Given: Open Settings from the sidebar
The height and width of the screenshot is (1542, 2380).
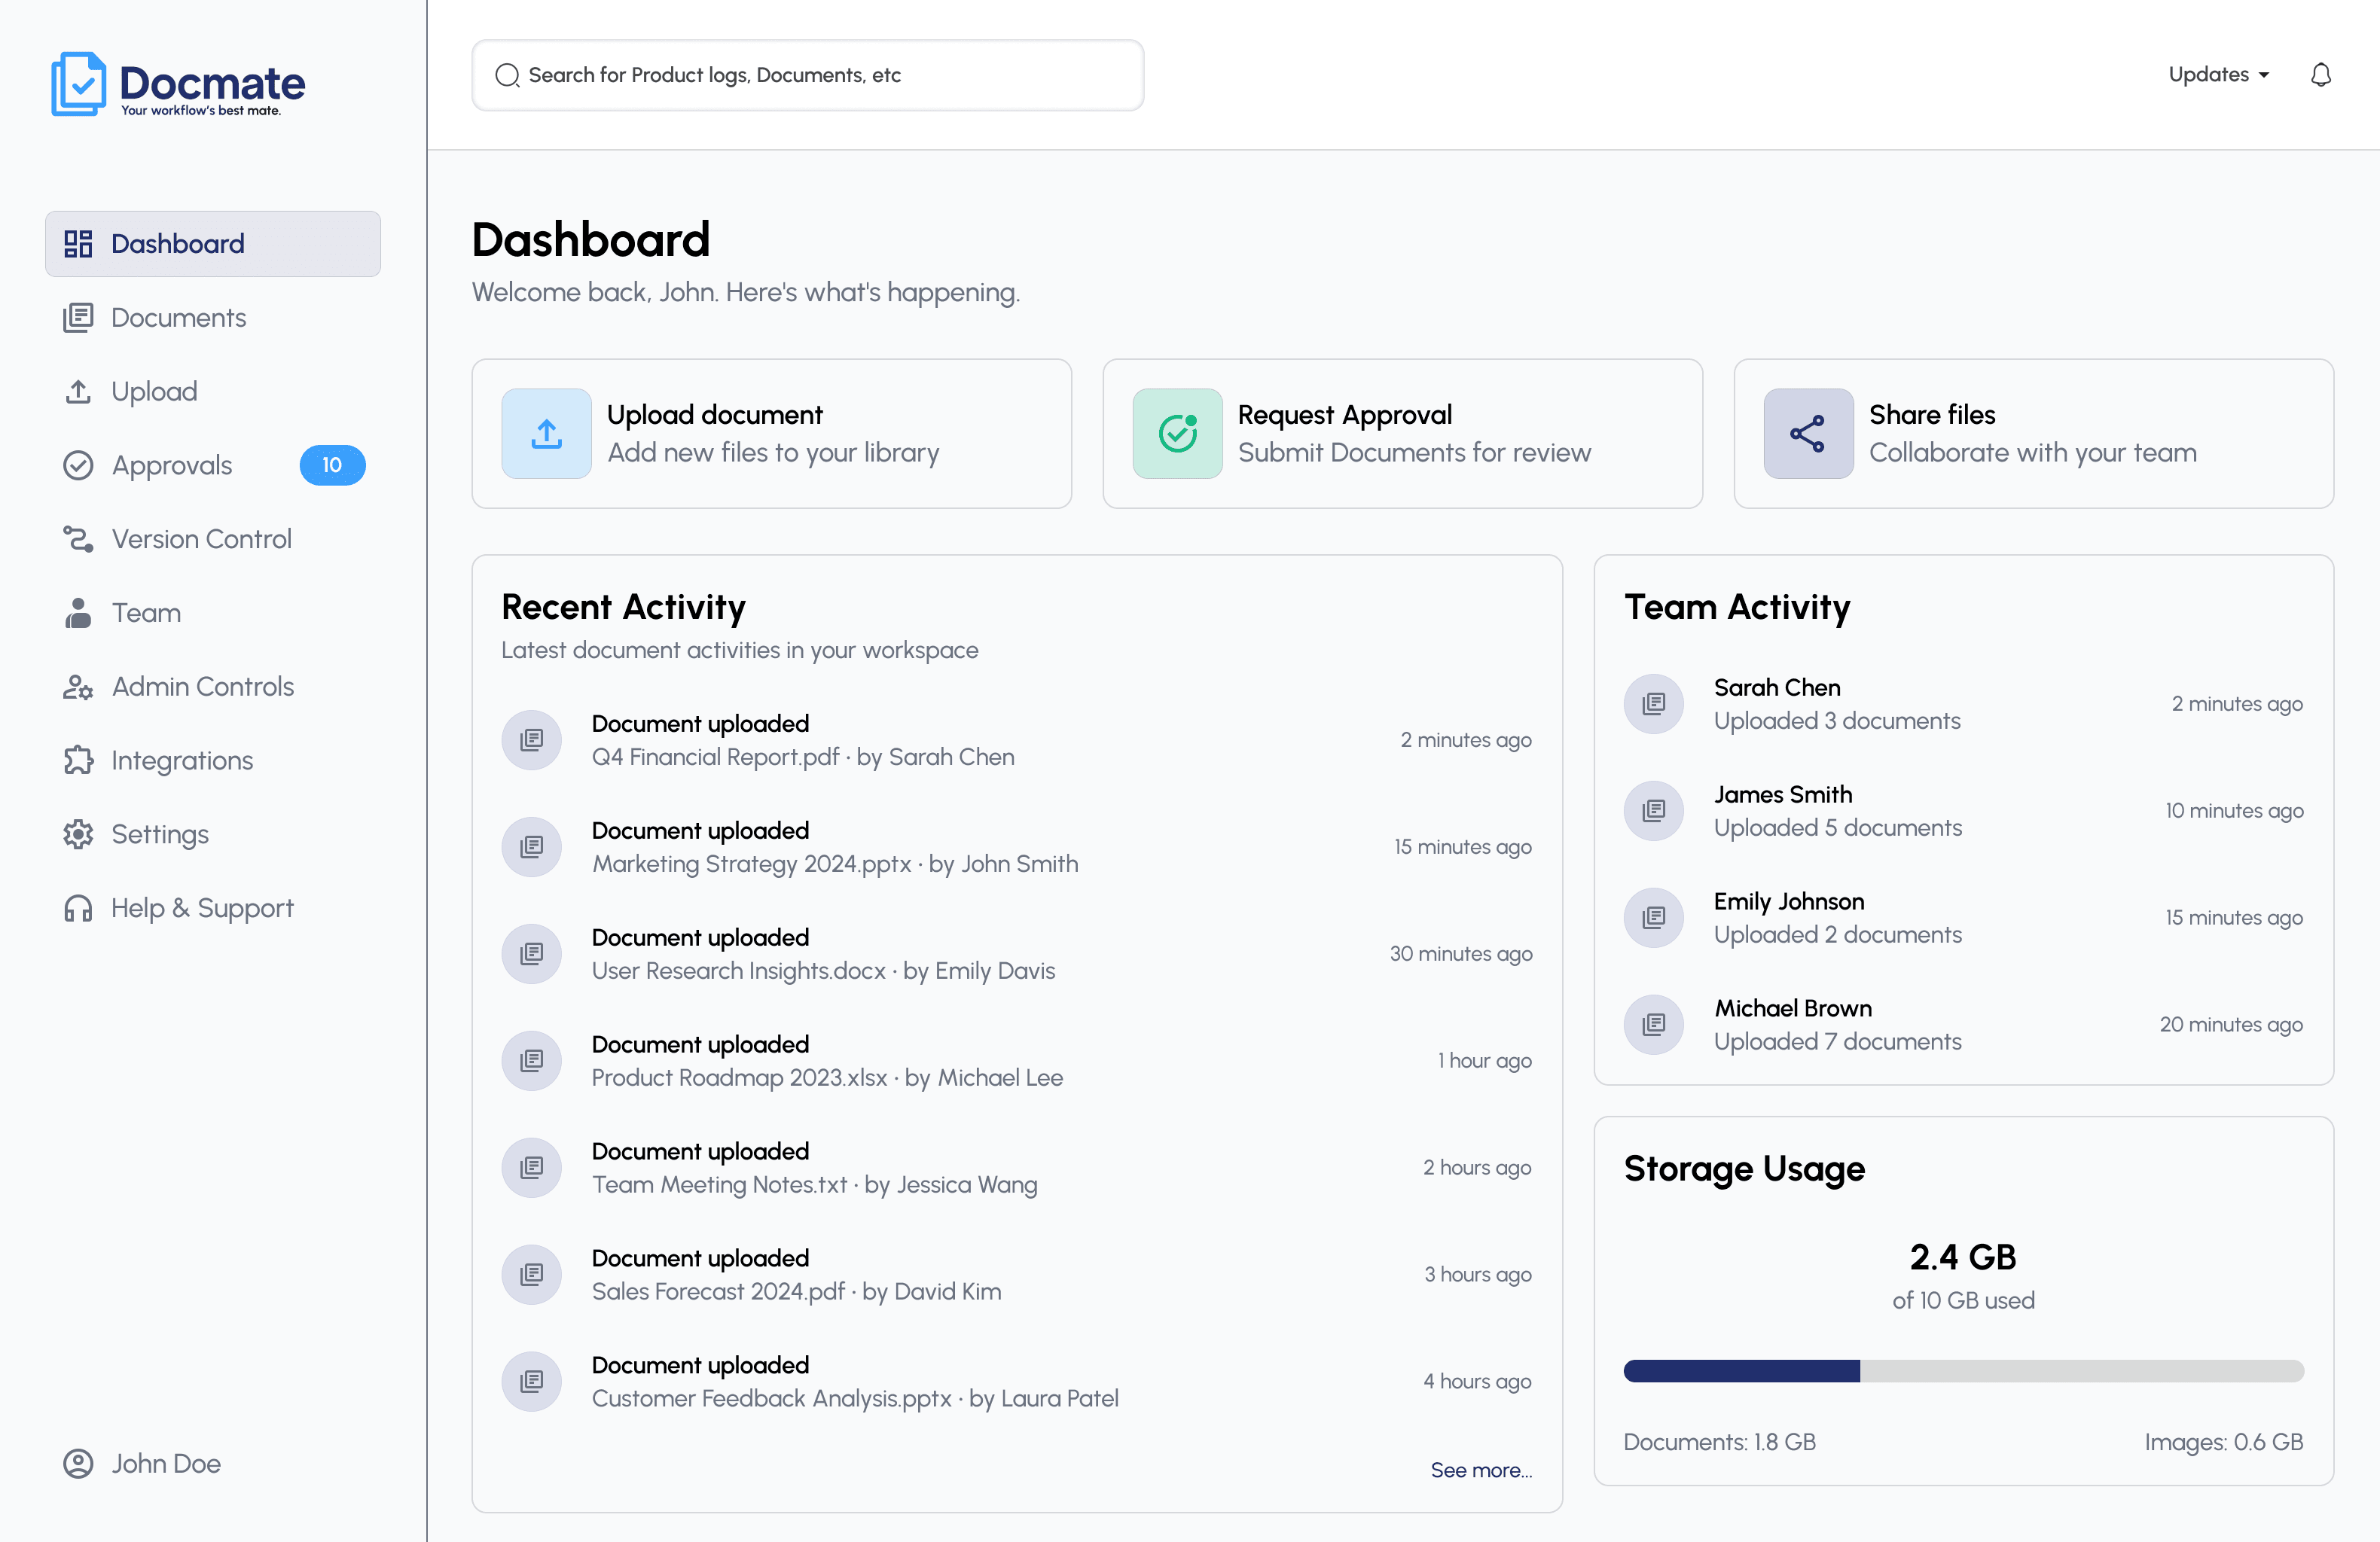Looking at the screenshot, I should [213, 834].
